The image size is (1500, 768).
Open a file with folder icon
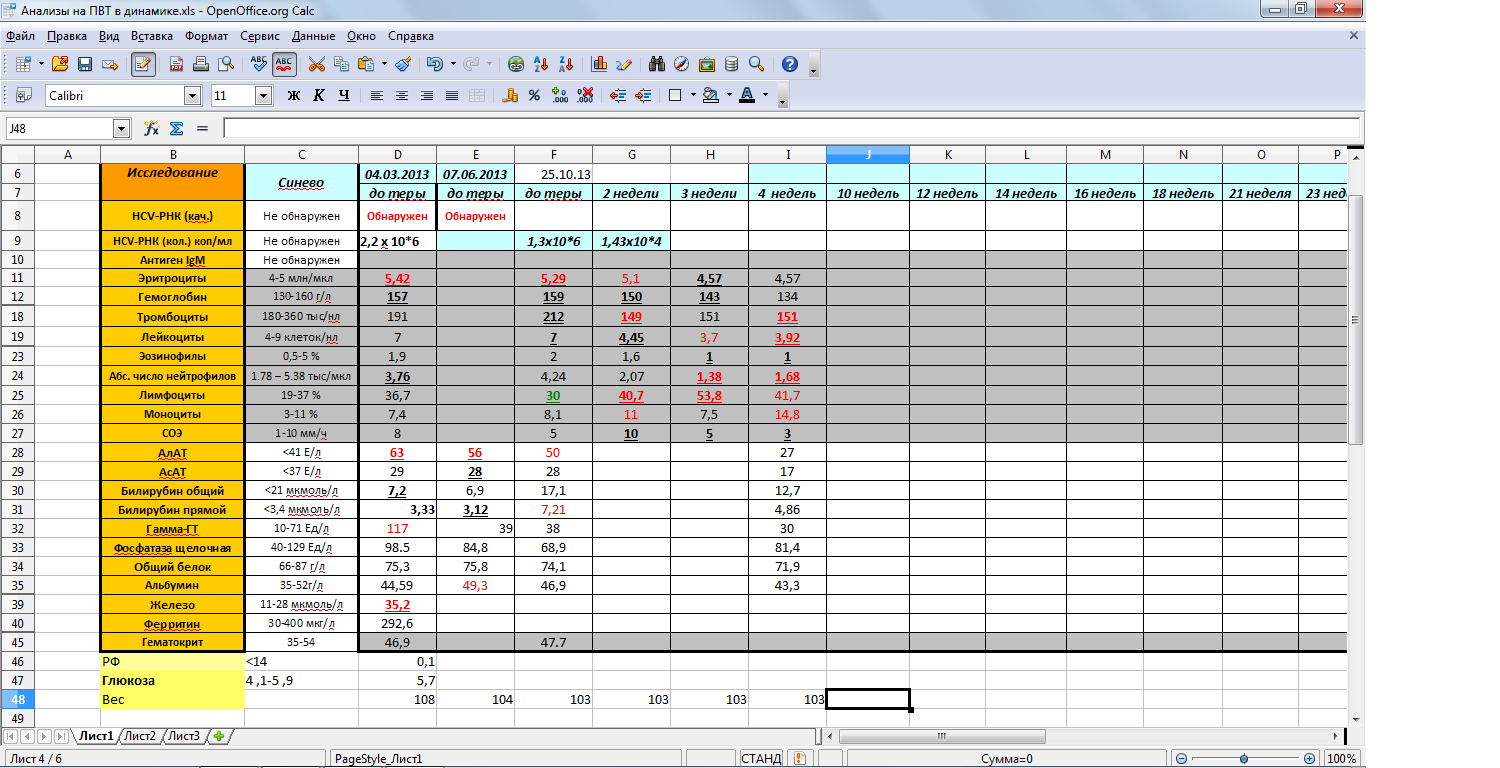coord(60,64)
